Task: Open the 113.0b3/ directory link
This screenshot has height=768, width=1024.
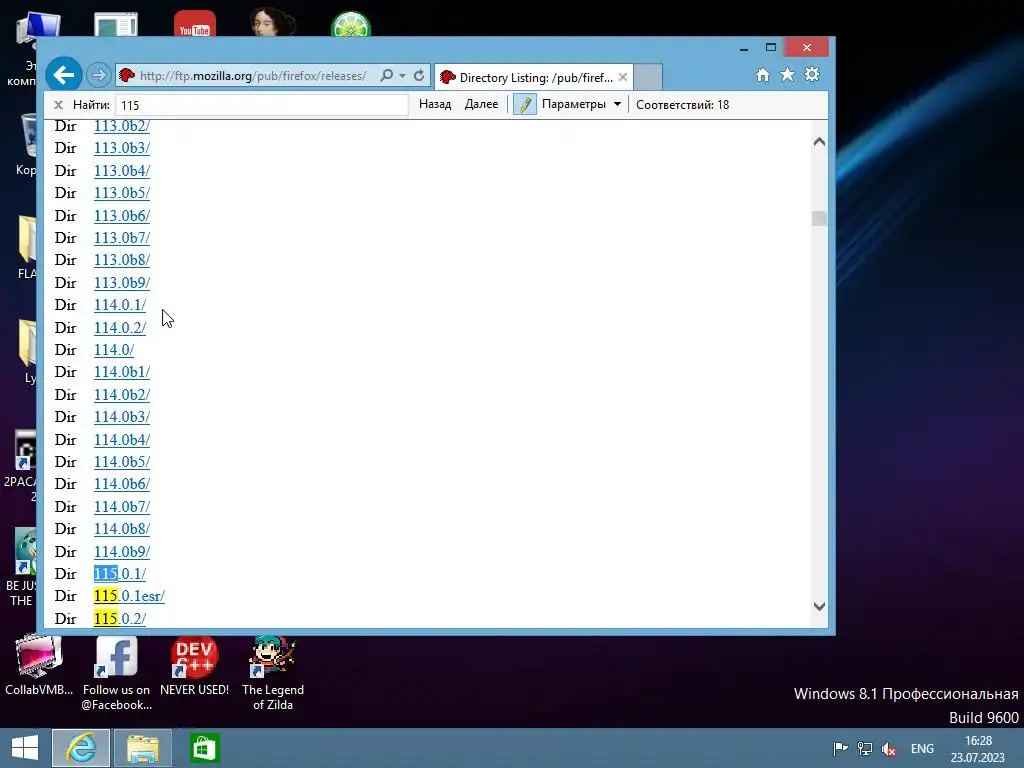Action: click(x=121, y=148)
